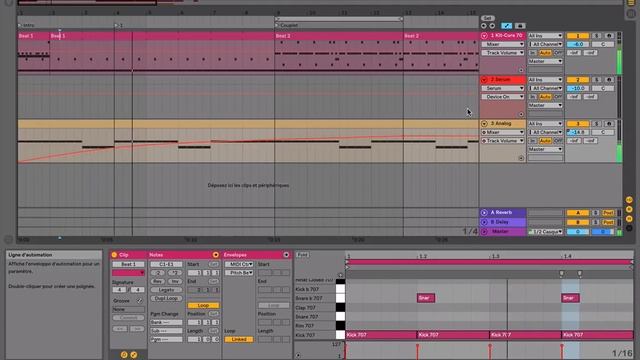640x360 pixels.
Task: Click the Legato button
Action: coord(166,290)
